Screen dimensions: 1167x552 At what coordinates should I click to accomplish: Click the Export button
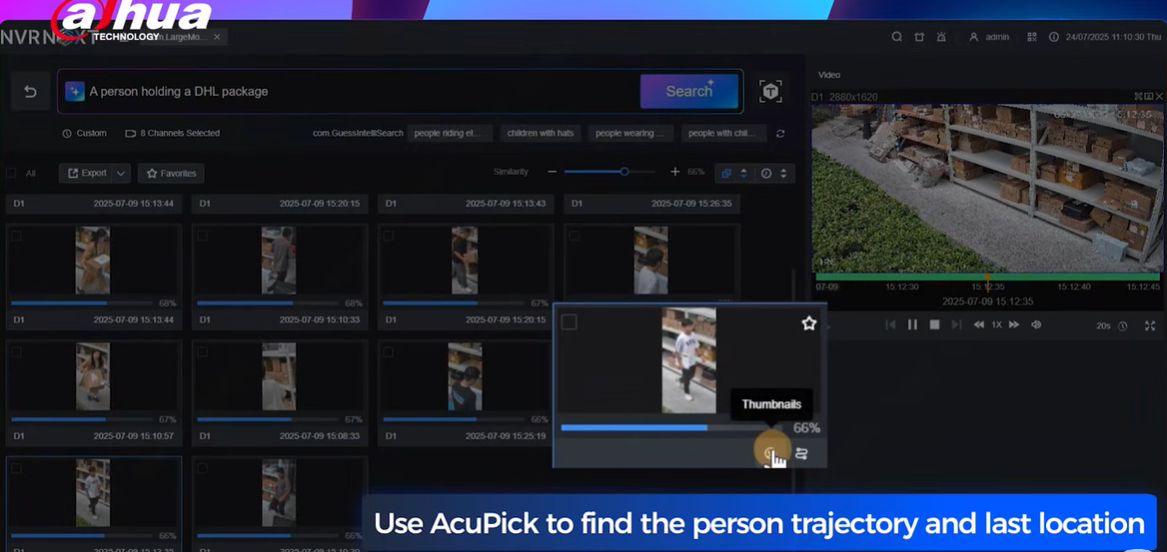click(x=86, y=173)
